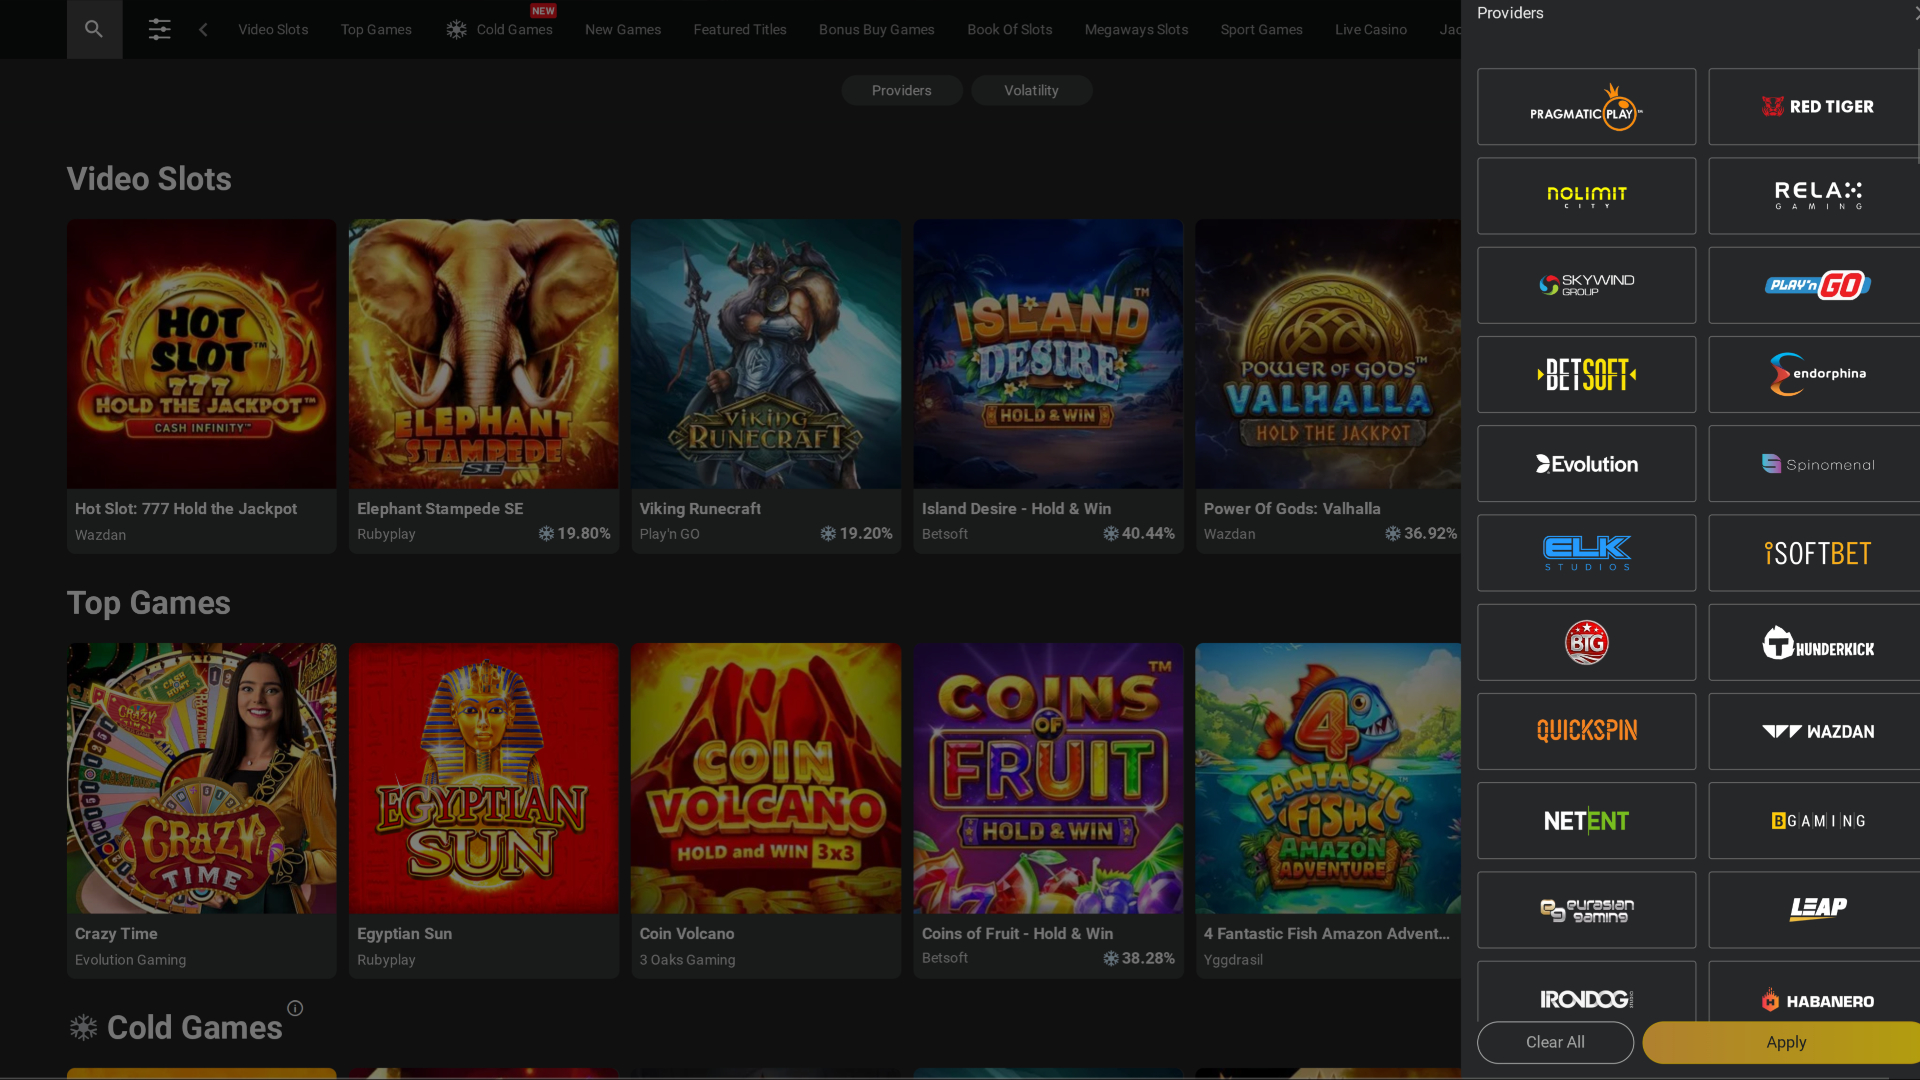Open the Crazy Time game thumbnail
1920x1080 pixels.
point(201,779)
